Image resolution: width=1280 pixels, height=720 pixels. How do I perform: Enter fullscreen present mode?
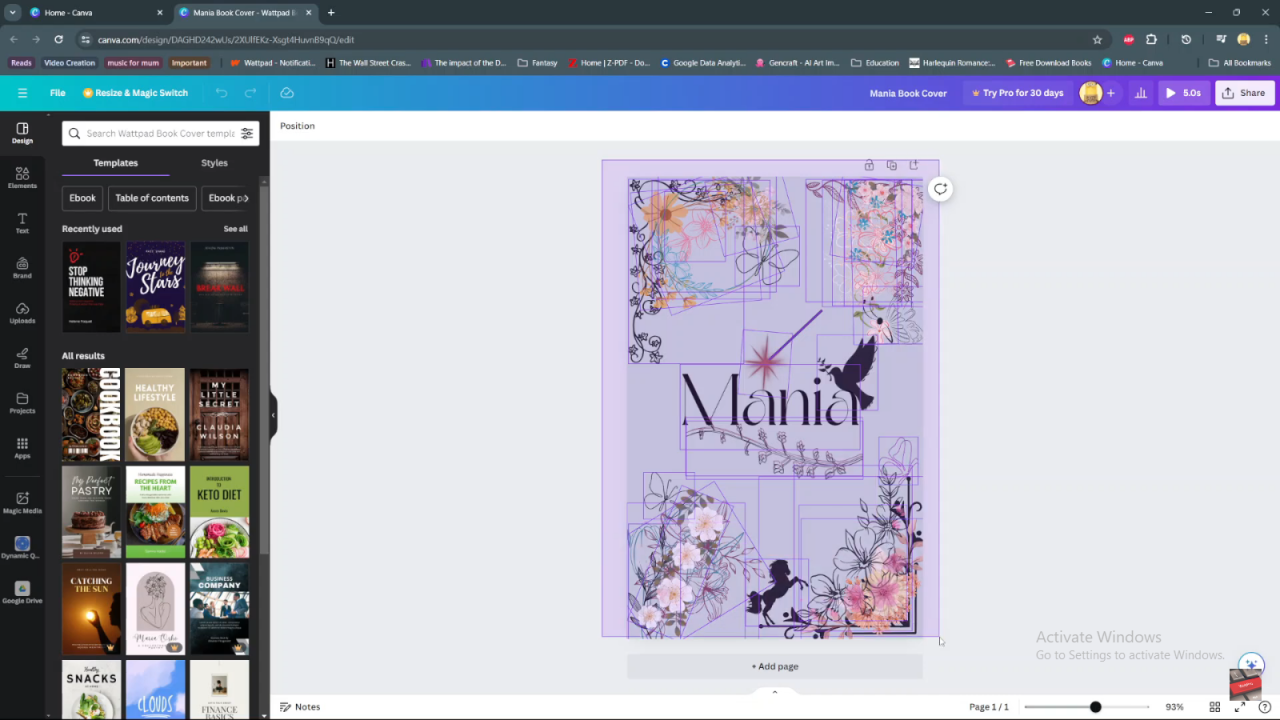[x=1240, y=707]
